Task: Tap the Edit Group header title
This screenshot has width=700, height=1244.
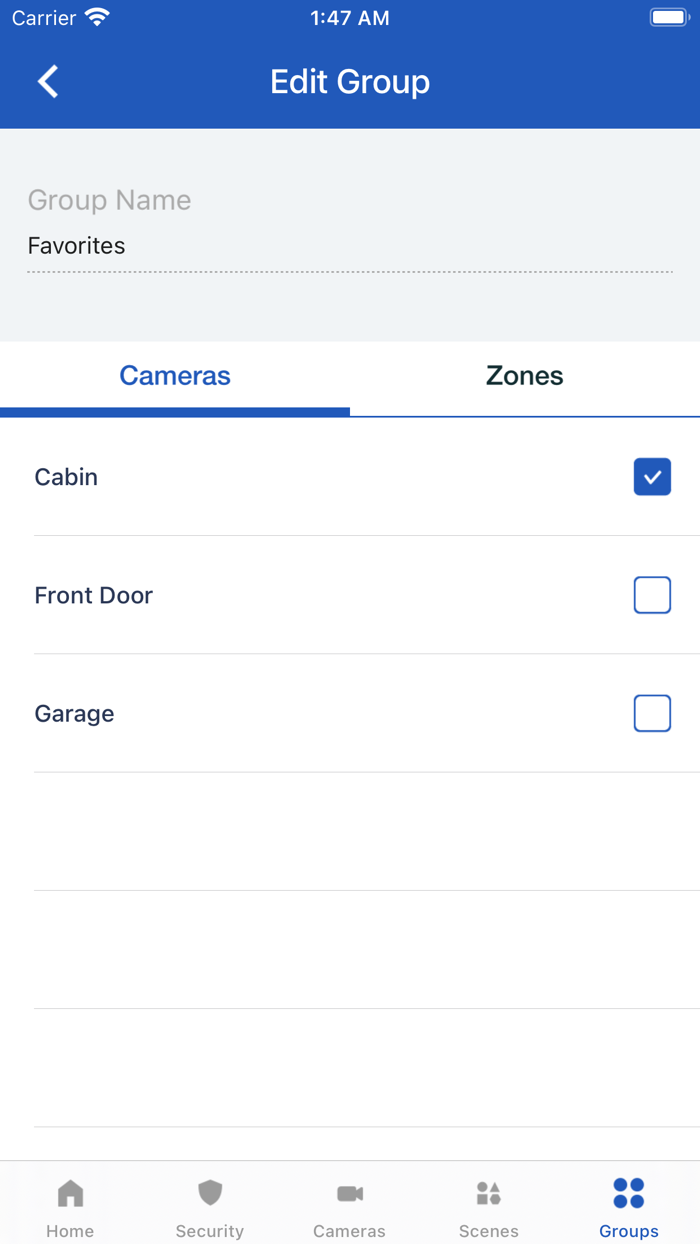Action: click(350, 81)
